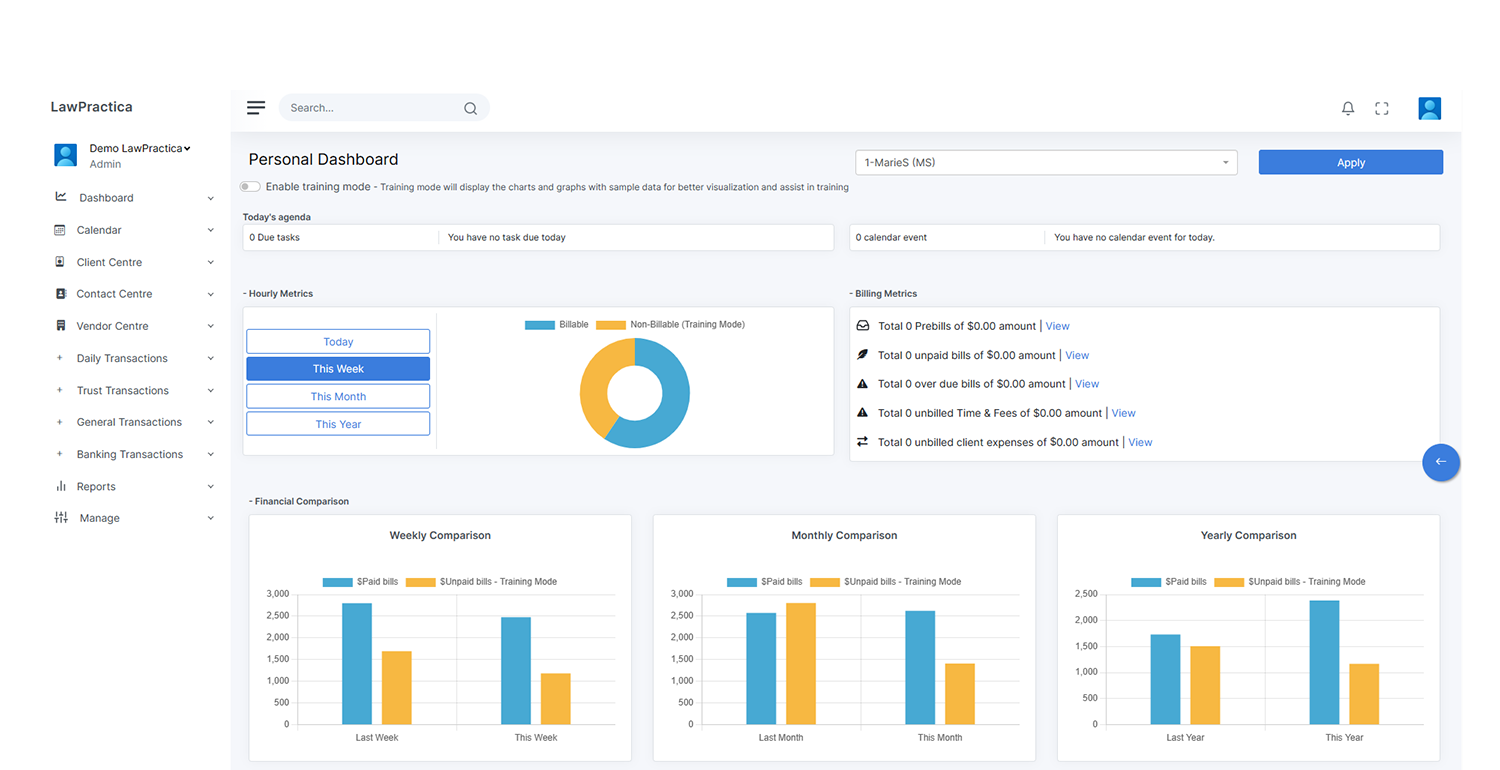Click the Vendor Centre sidebar icon
Viewport: 1500px width, 770px height.
point(60,326)
